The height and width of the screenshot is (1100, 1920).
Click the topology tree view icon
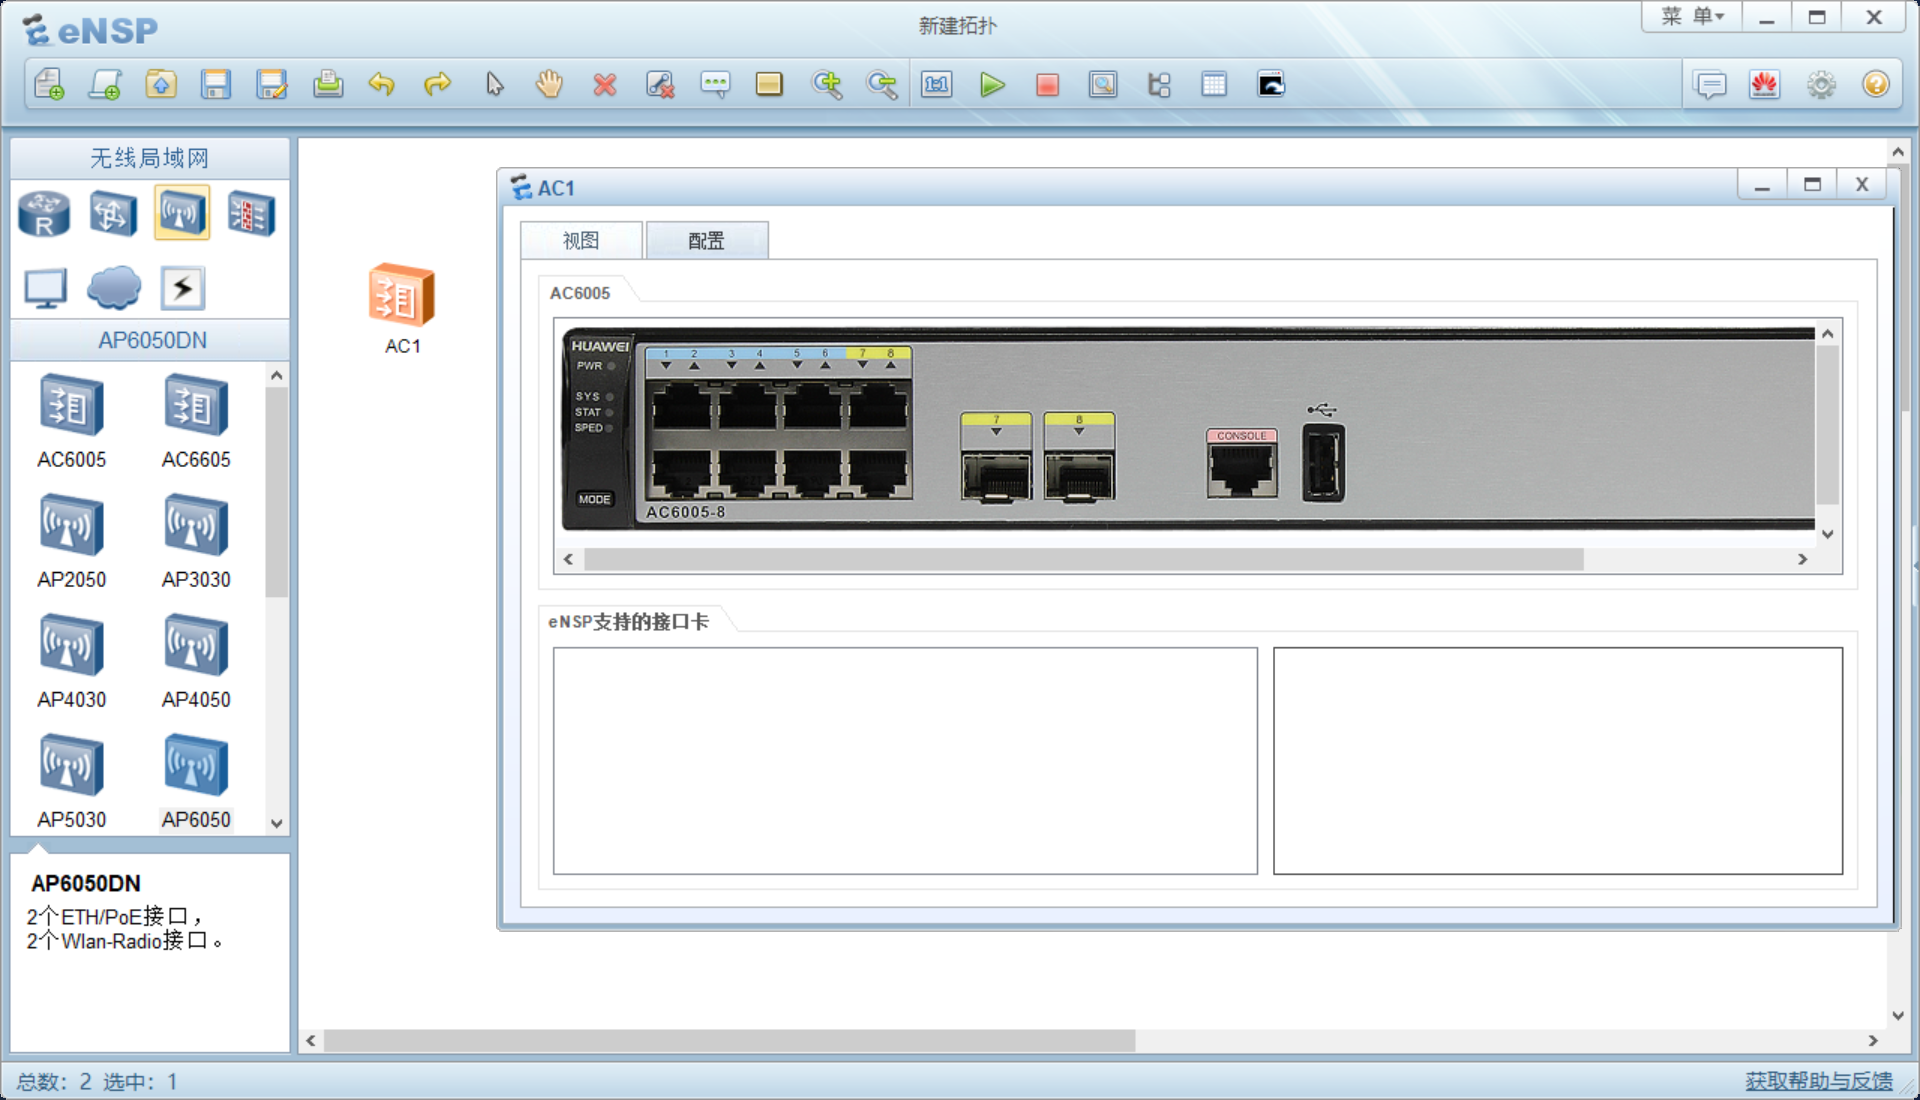[x=1159, y=85]
